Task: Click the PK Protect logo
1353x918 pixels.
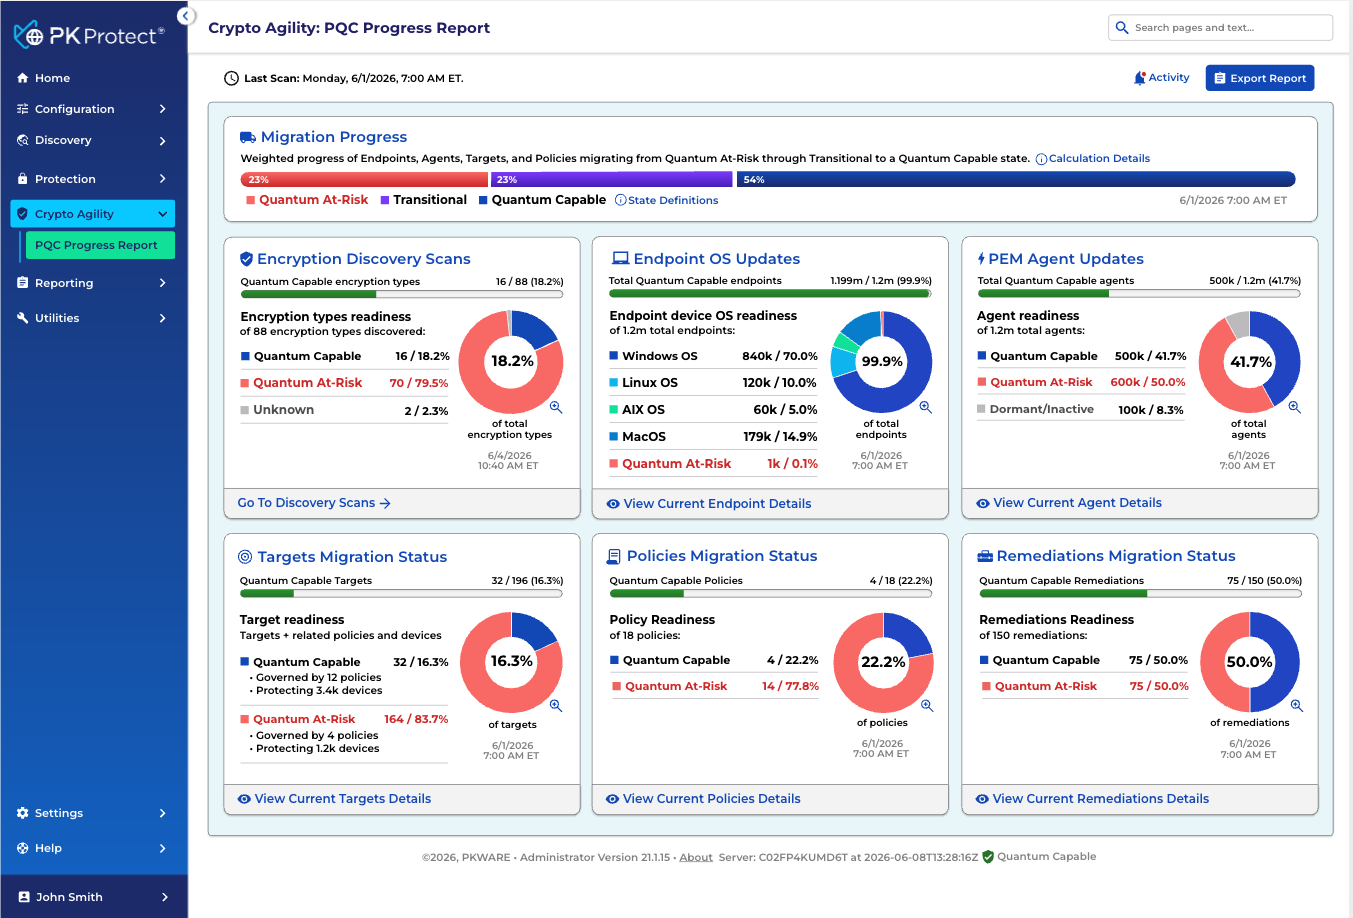Action: tap(89, 35)
